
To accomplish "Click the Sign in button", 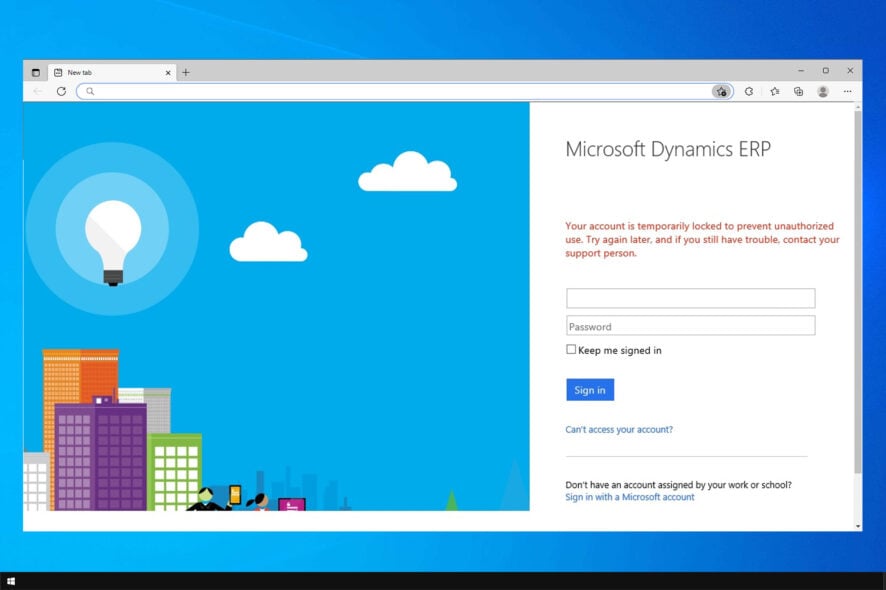I will (x=590, y=390).
